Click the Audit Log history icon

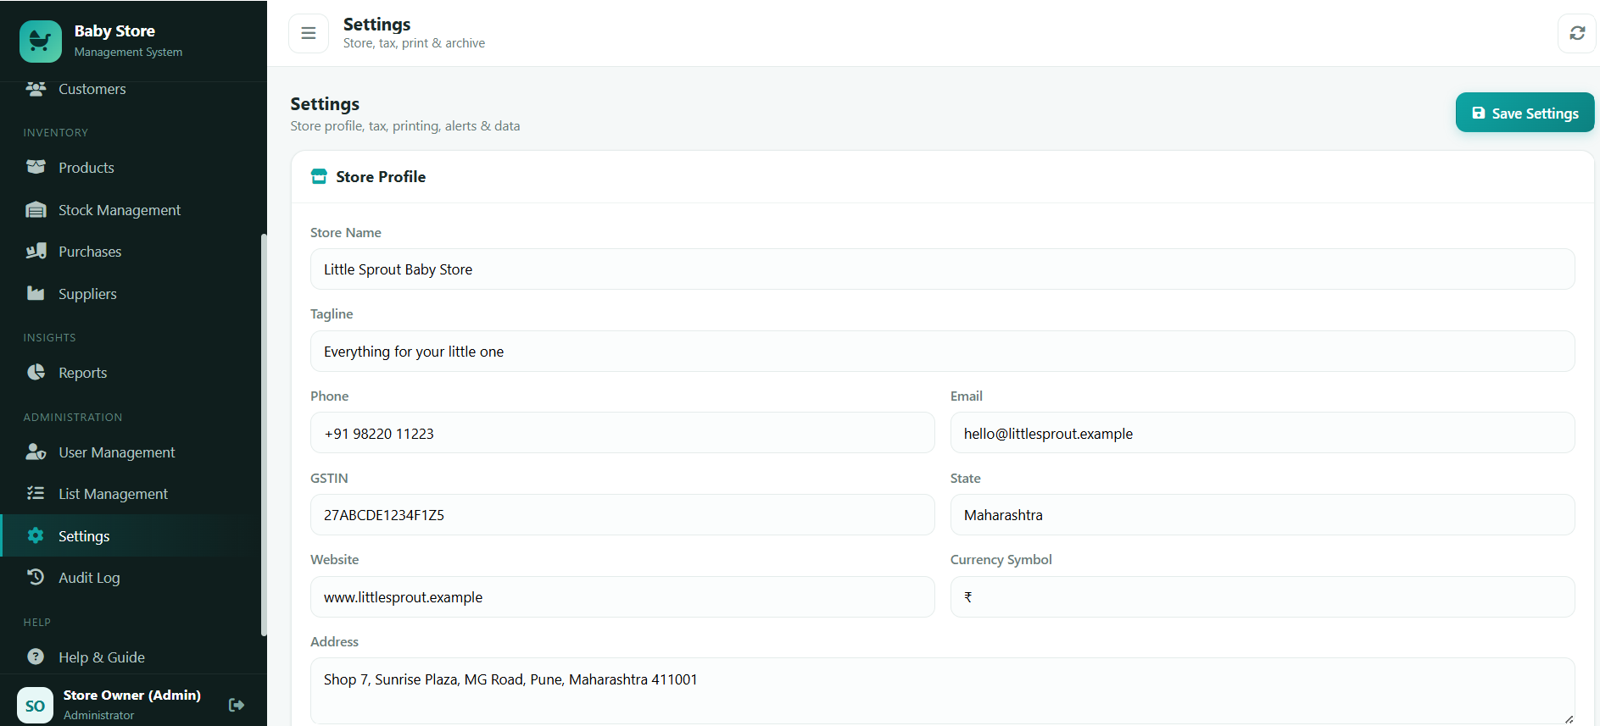36,577
